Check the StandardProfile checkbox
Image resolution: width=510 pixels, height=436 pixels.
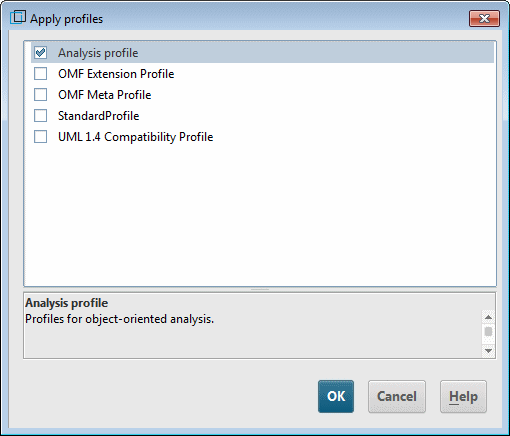(x=40, y=116)
